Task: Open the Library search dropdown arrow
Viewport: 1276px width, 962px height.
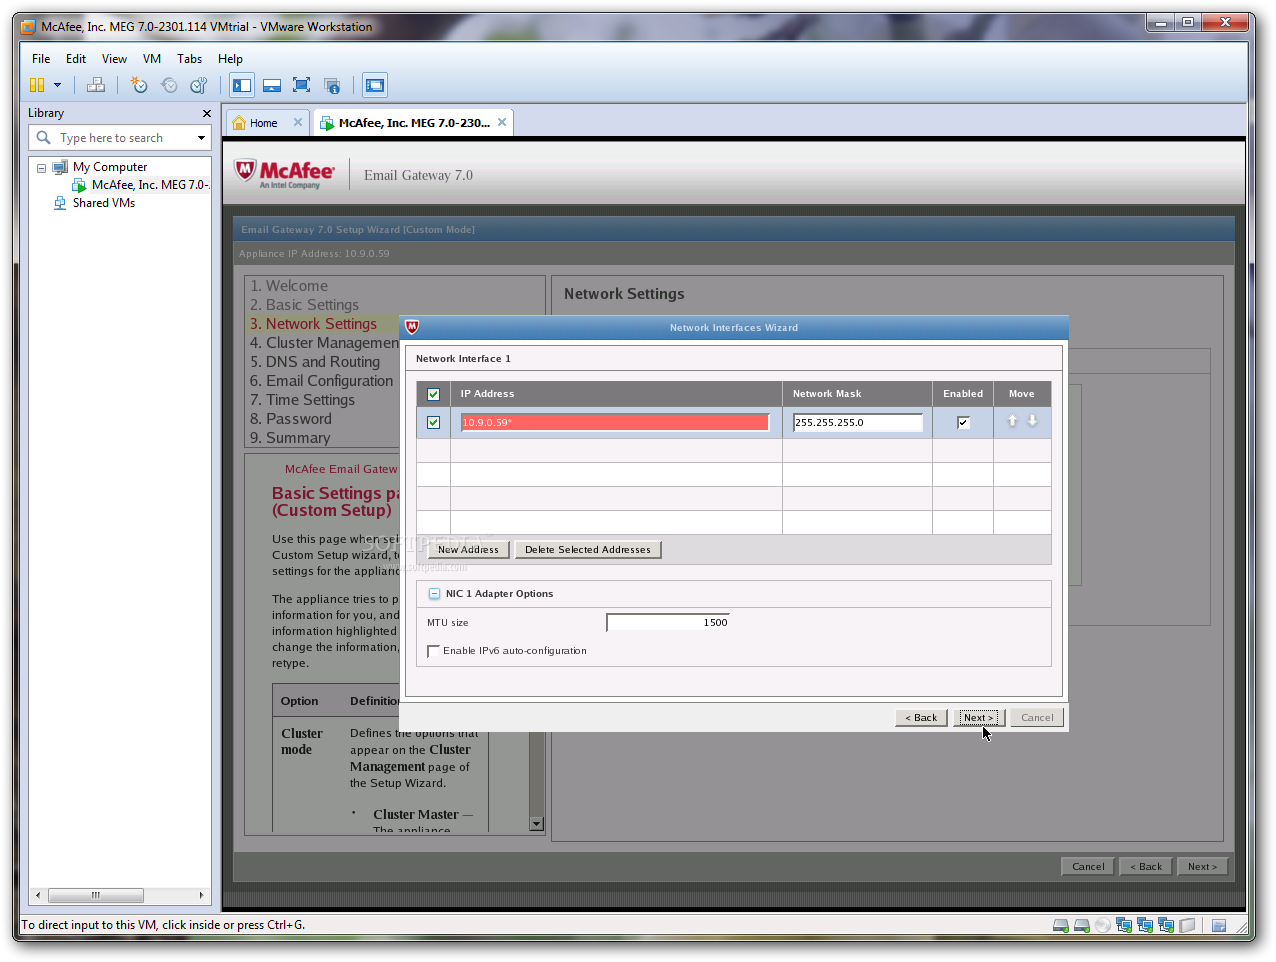Action: [x=201, y=138]
